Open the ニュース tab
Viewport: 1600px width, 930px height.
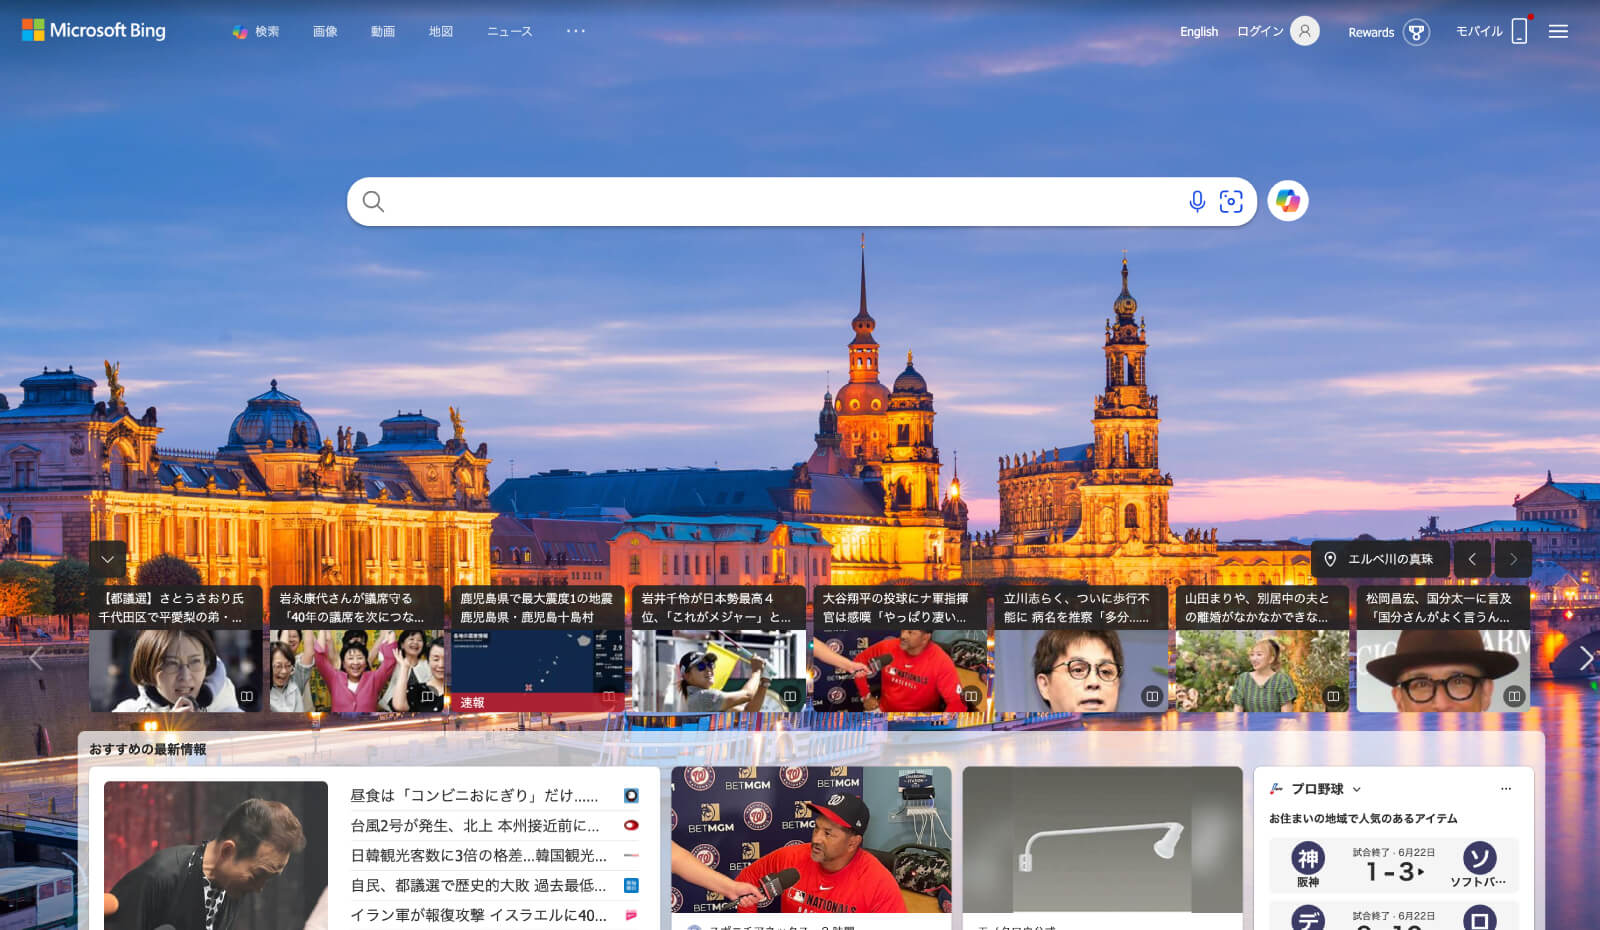tap(510, 32)
